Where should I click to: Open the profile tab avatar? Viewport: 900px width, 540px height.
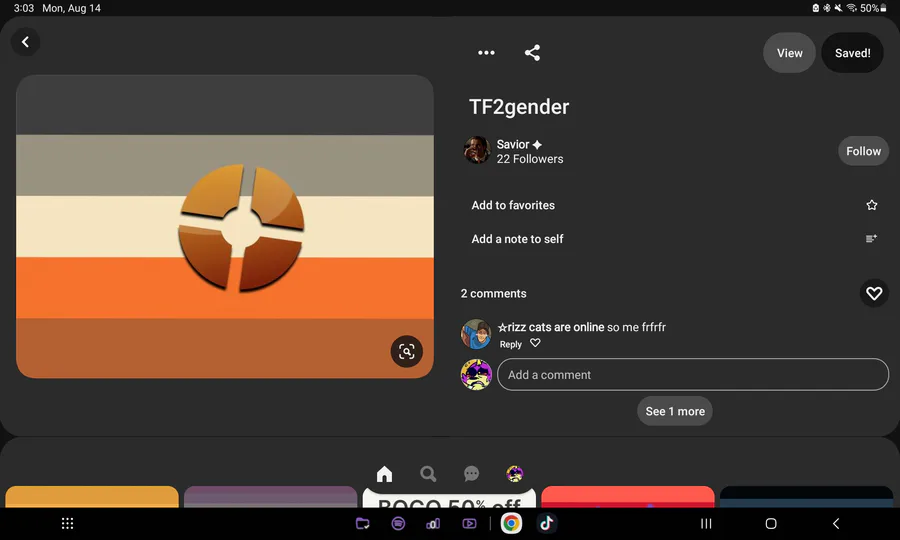[514, 474]
